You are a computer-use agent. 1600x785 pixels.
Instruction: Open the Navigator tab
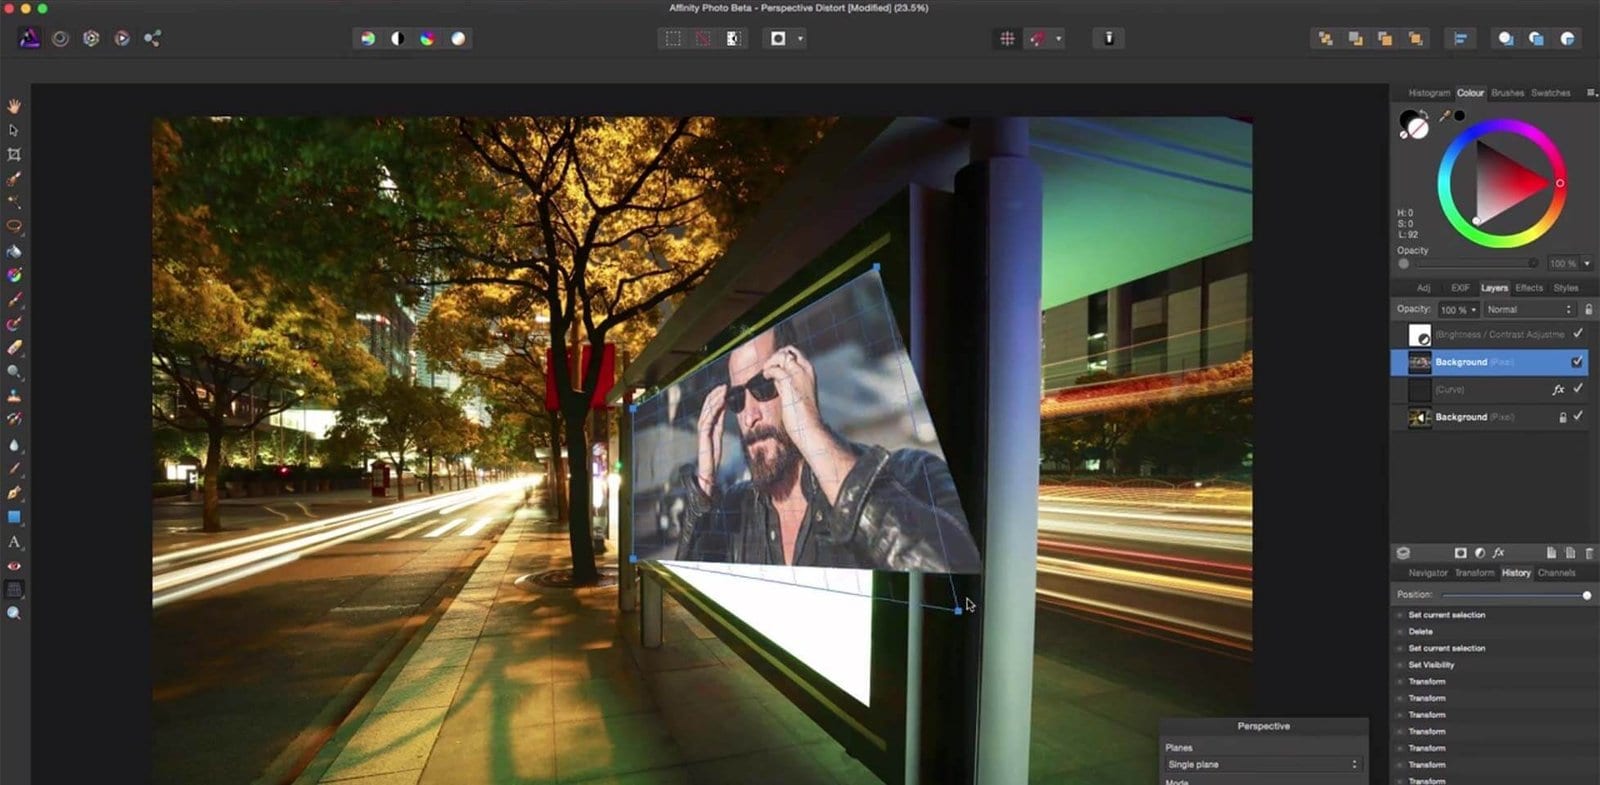click(x=1428, y=573)
